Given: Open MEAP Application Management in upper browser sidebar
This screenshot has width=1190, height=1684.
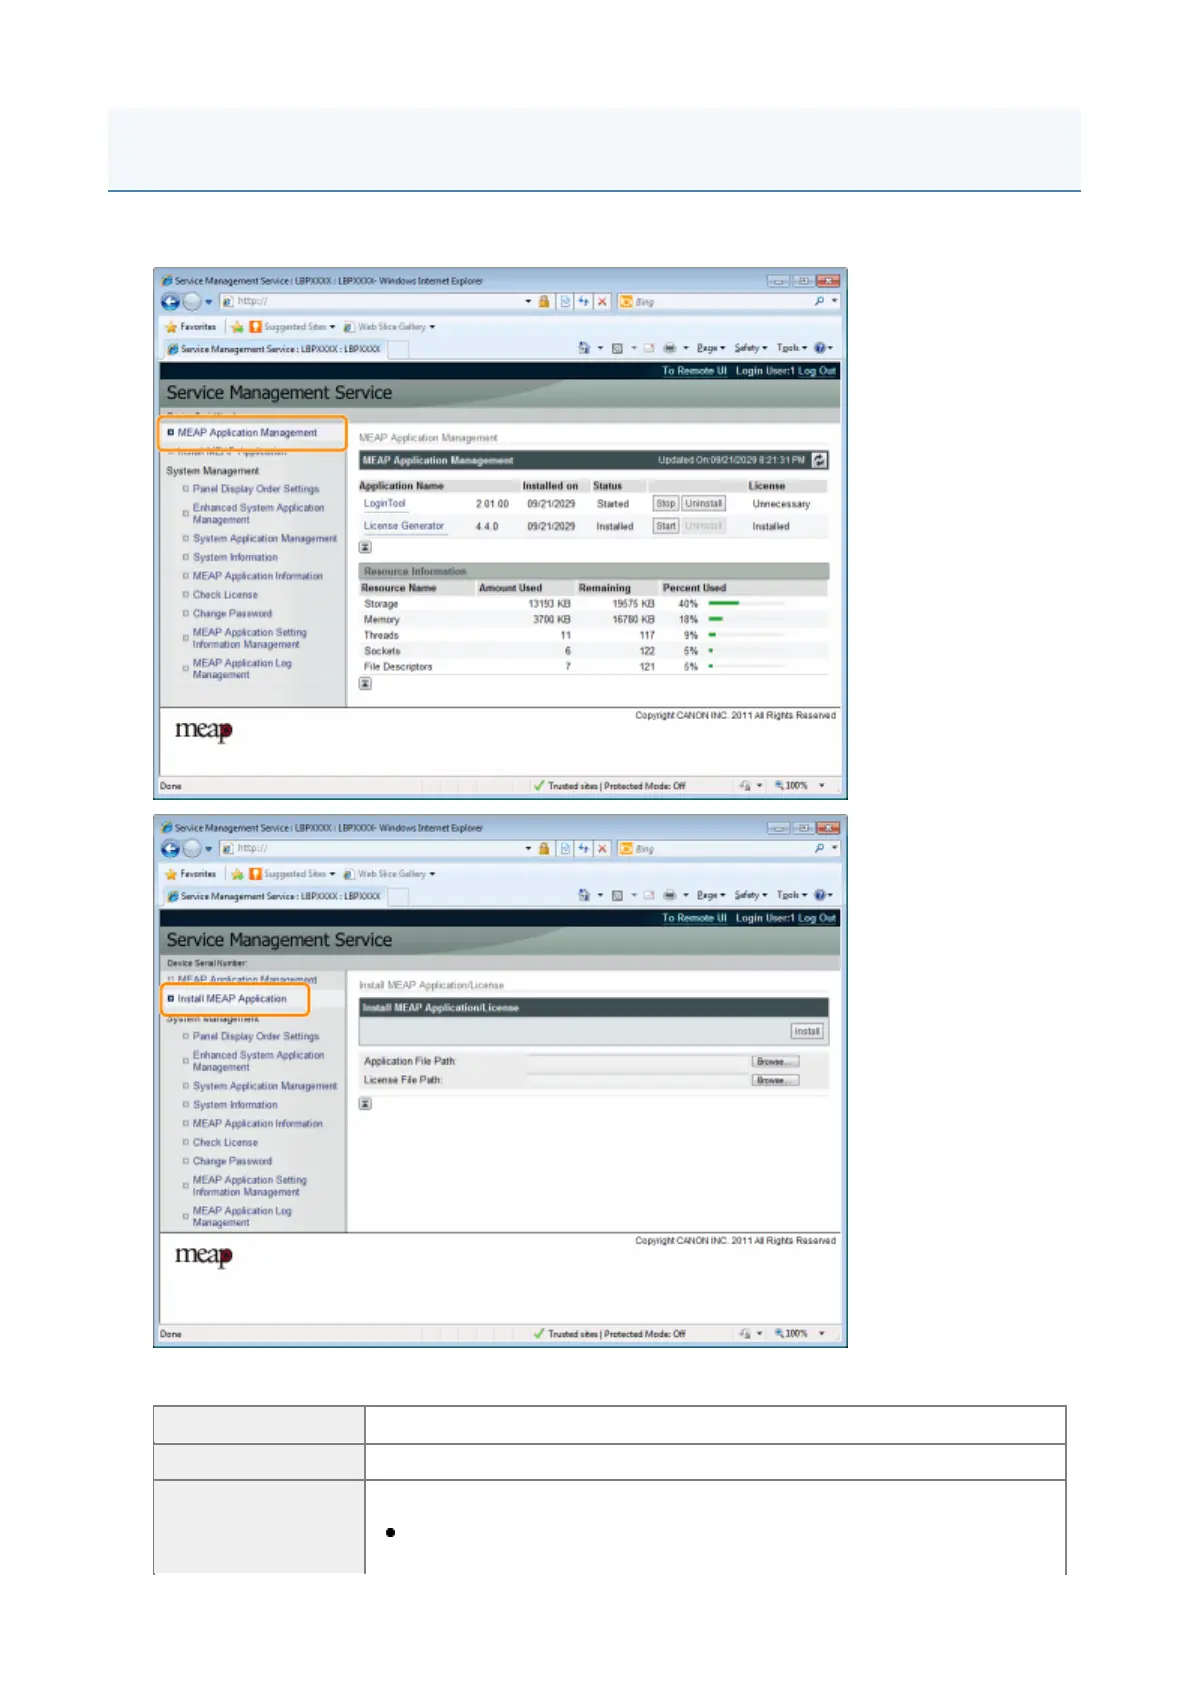Looking at the screenshot, I should [x=247, y=433].
